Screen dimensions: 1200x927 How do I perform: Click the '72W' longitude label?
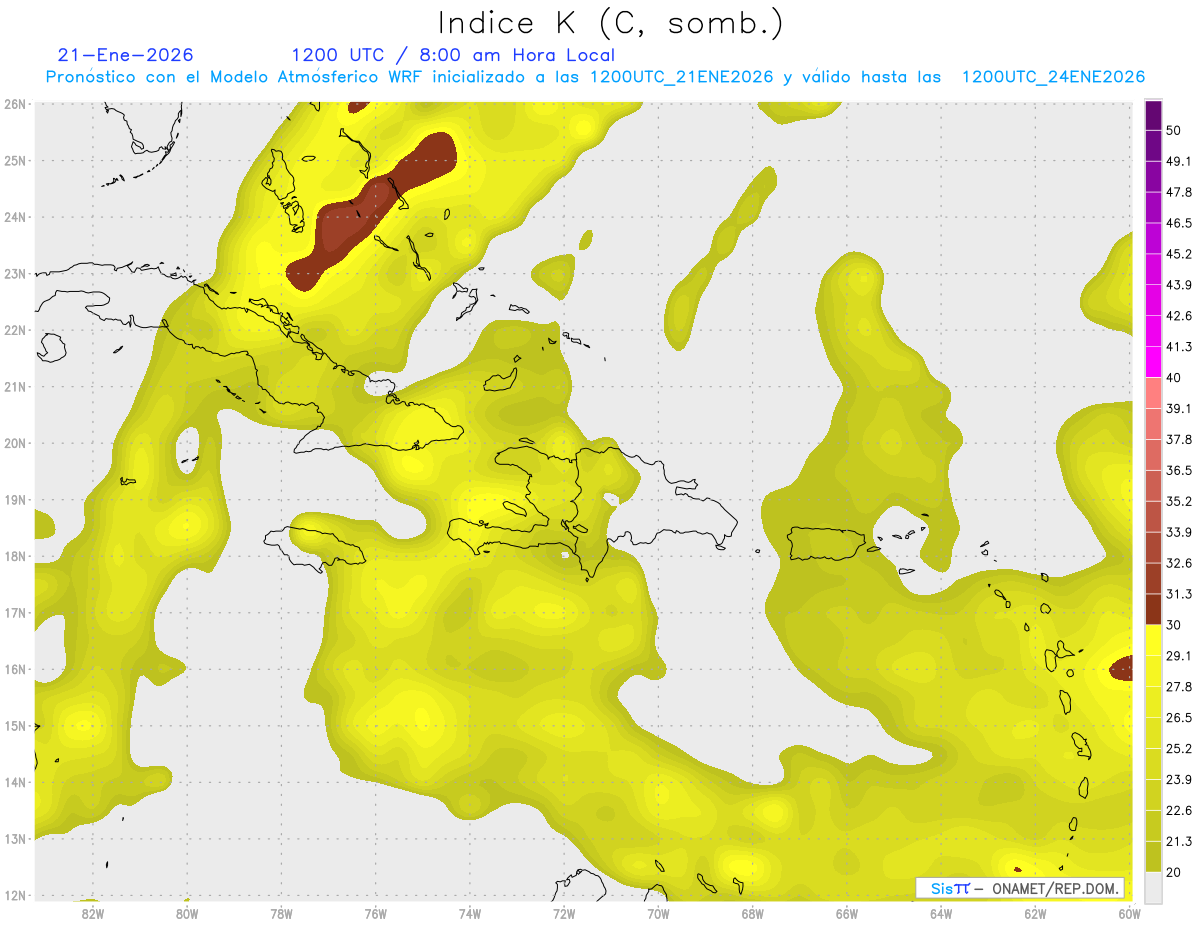coord(564,913)
